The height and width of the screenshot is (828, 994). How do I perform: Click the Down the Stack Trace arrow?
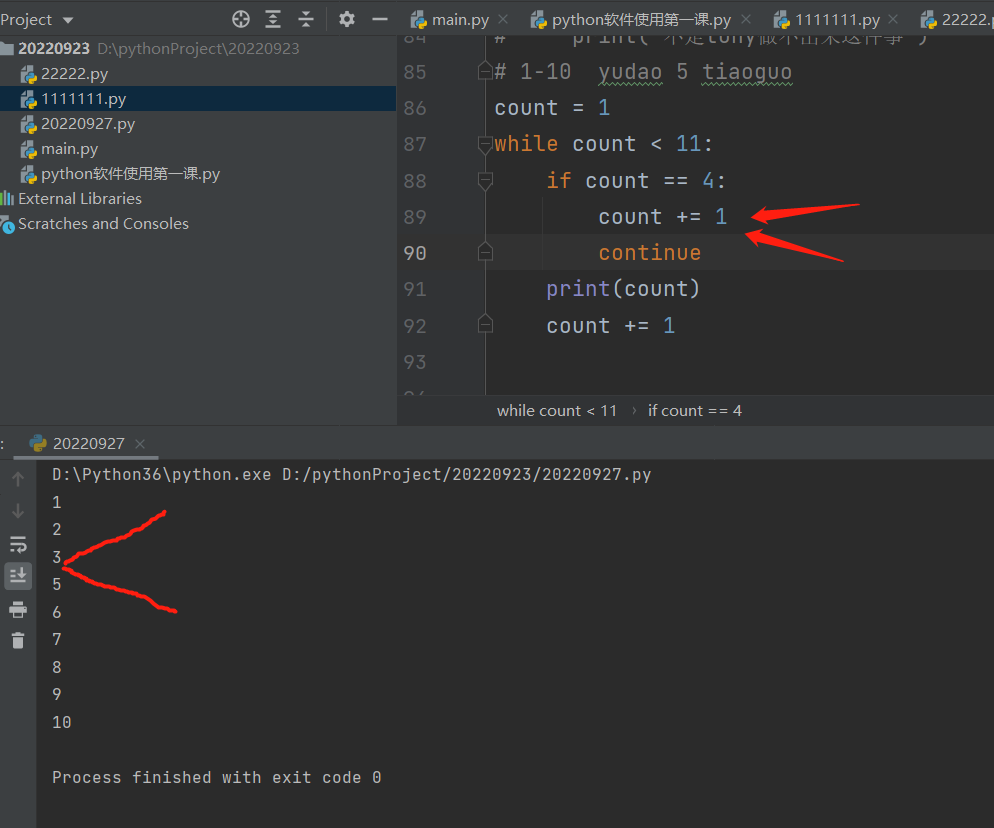click(x=18, y=511)
